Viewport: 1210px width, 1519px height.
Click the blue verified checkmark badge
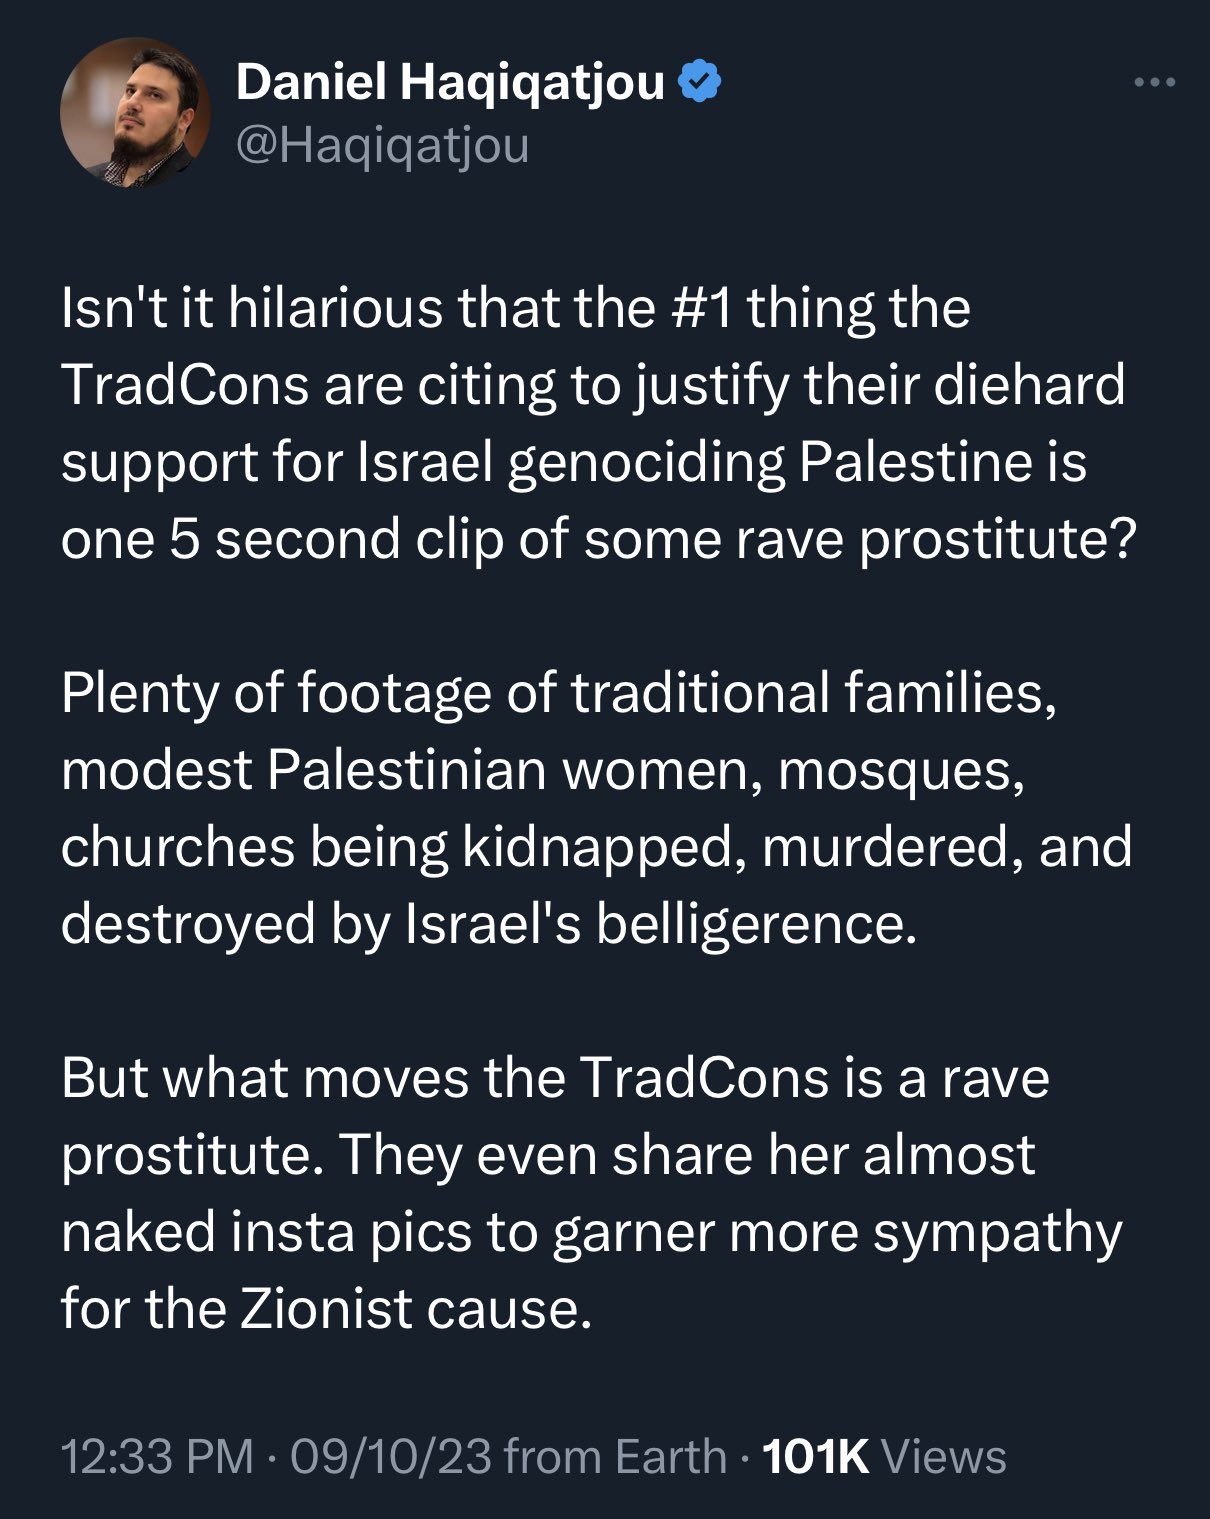[700, 83]
